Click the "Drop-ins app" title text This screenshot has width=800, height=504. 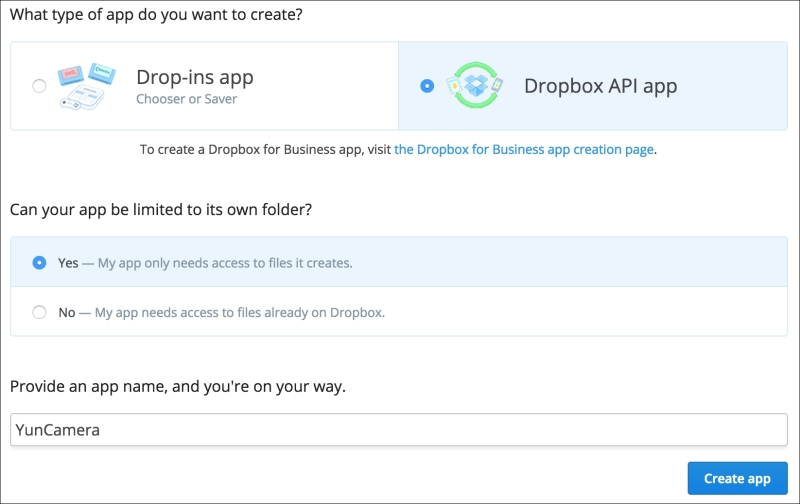click(x=195, y=78)
